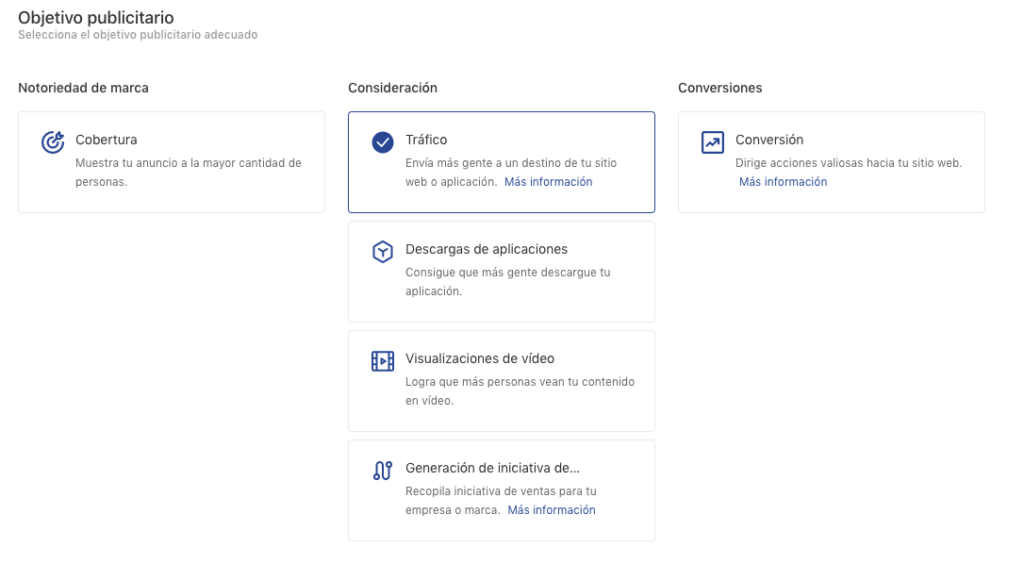Select the Cobertura title text

click(106, 140)
